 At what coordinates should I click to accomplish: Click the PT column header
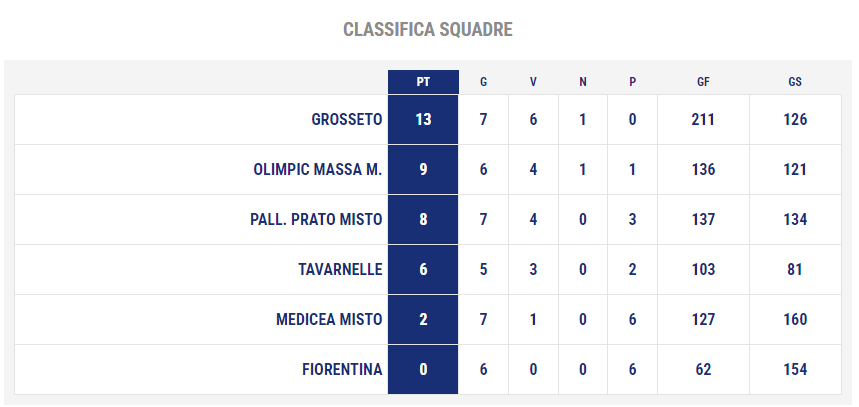423,82
